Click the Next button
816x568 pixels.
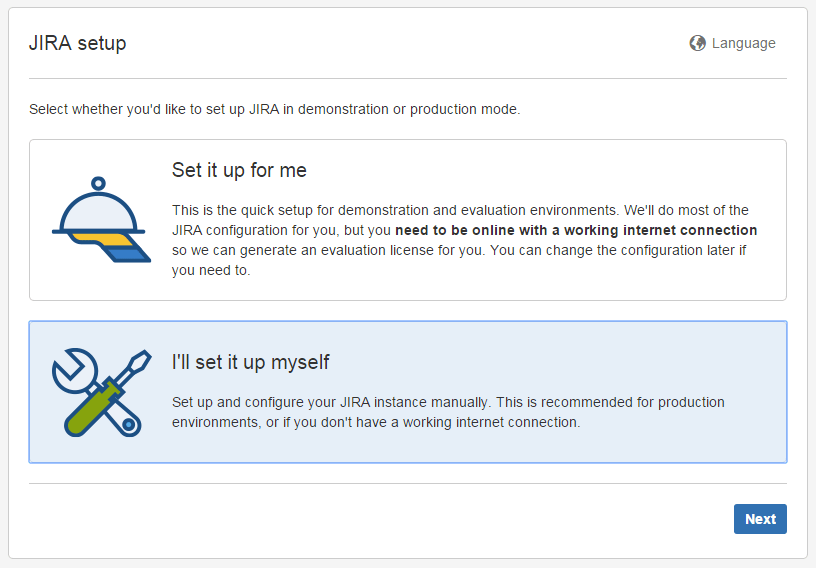coord(760,519)
